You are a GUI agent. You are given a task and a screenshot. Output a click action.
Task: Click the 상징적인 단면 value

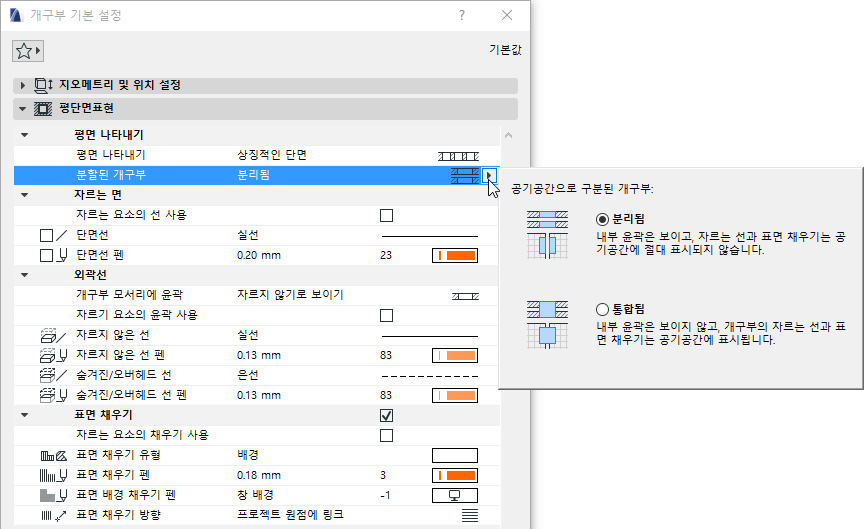tap(272, 155)
